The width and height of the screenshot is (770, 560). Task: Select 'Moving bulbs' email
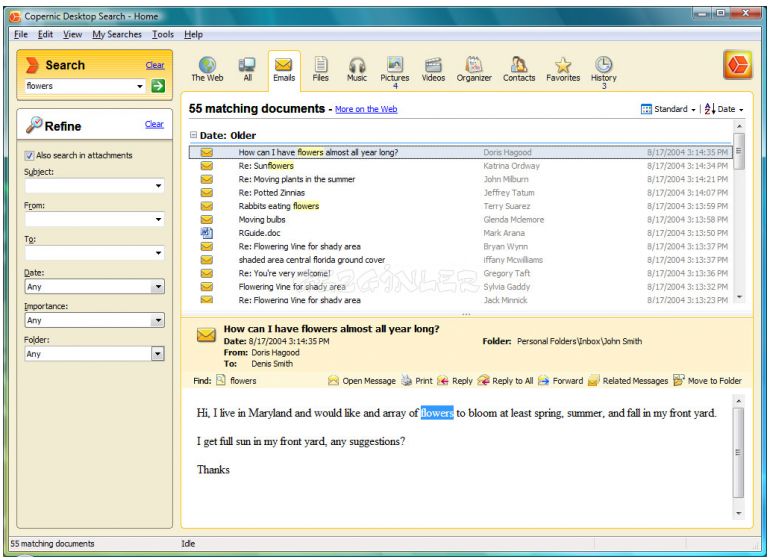pyautogui.click(x=460, y=220)
